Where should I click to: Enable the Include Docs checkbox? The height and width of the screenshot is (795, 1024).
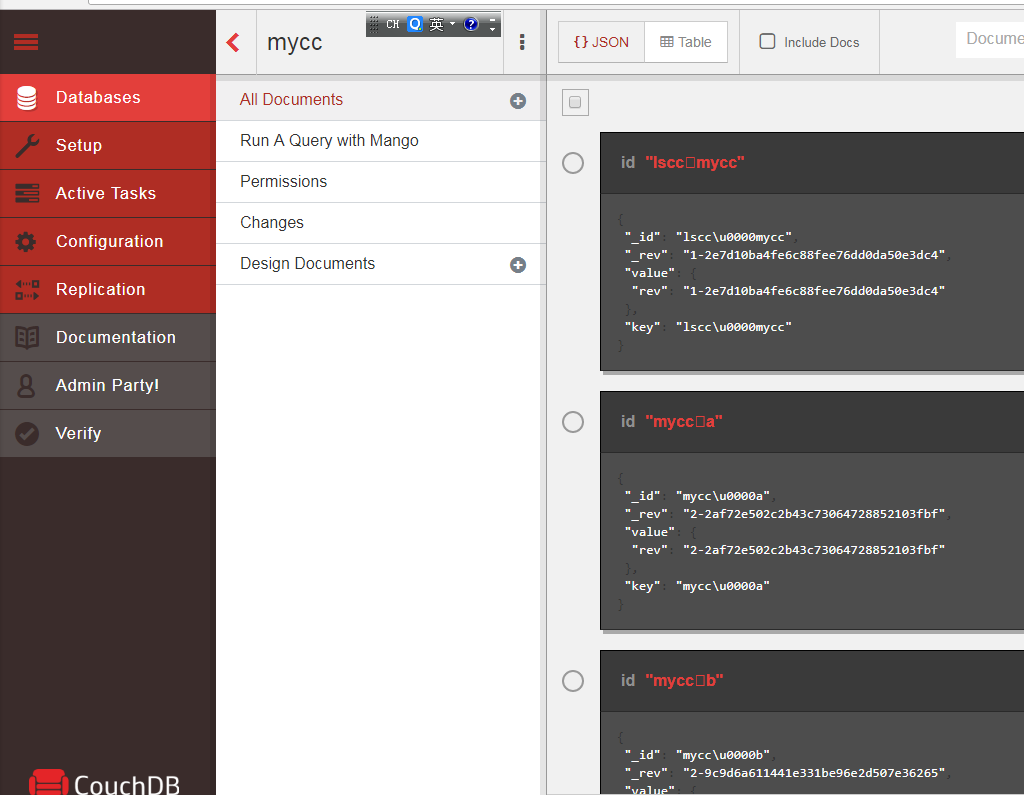tap(767, 42)
